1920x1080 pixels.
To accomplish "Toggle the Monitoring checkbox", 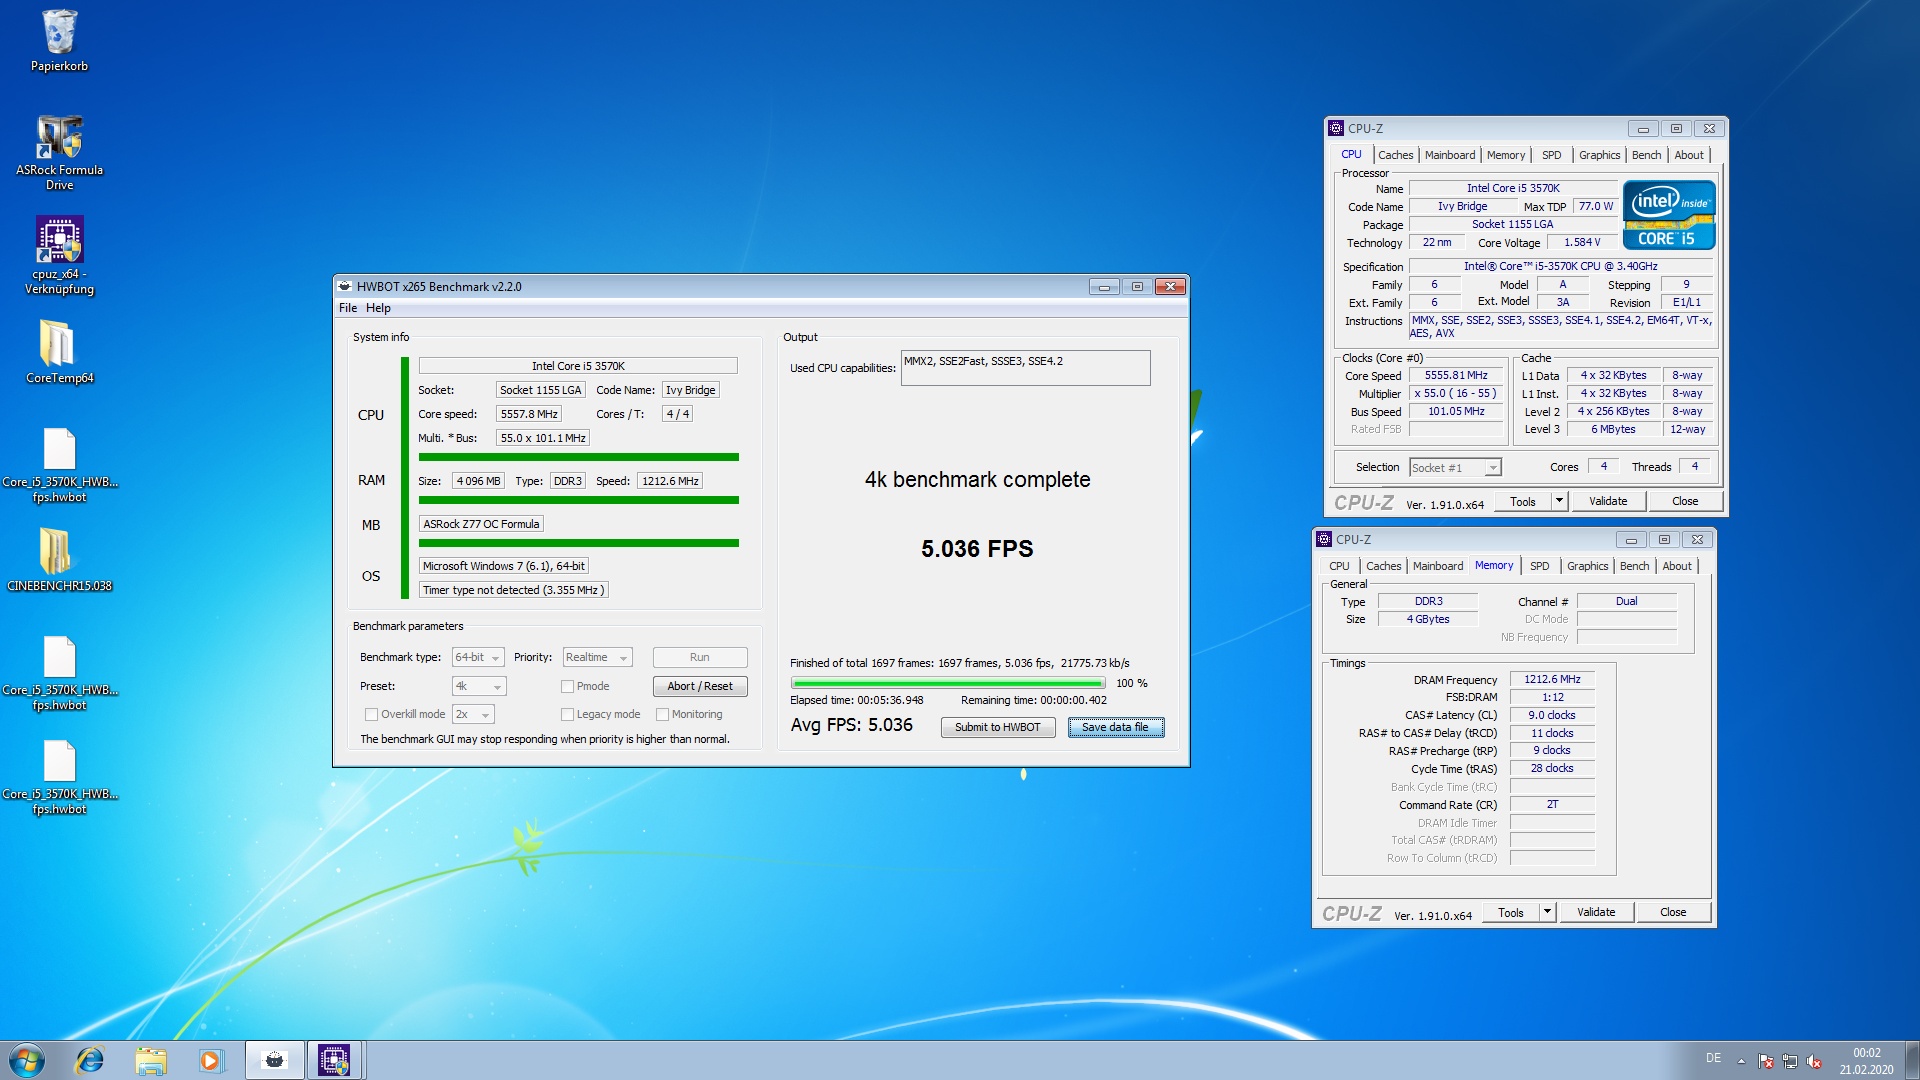I will click(x=663, y=714).
